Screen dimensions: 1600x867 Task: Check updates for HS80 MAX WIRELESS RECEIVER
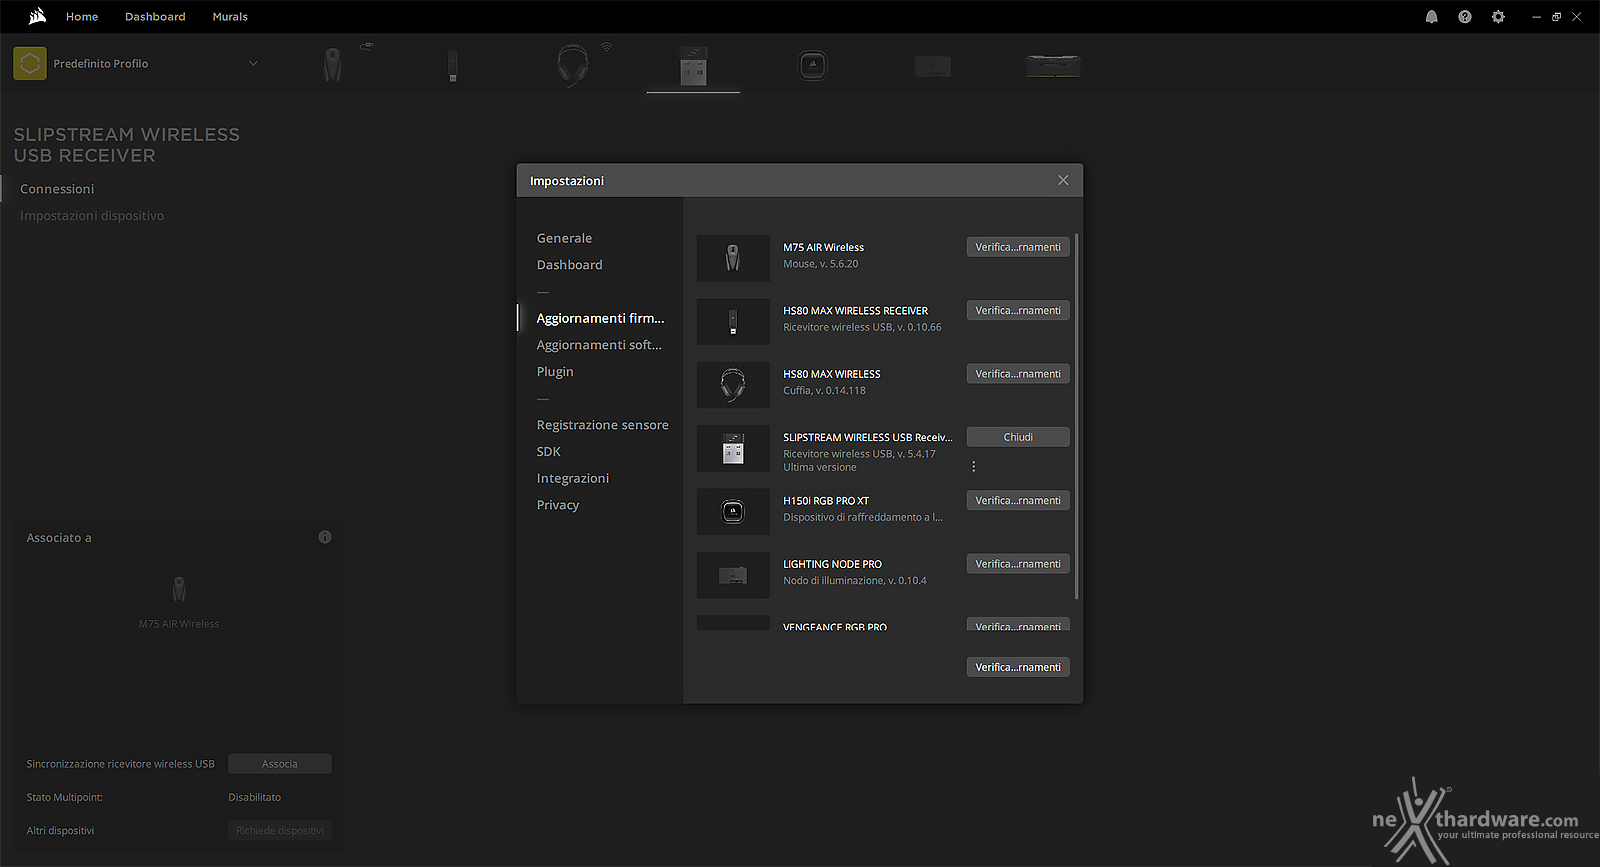coord(1018,310)
